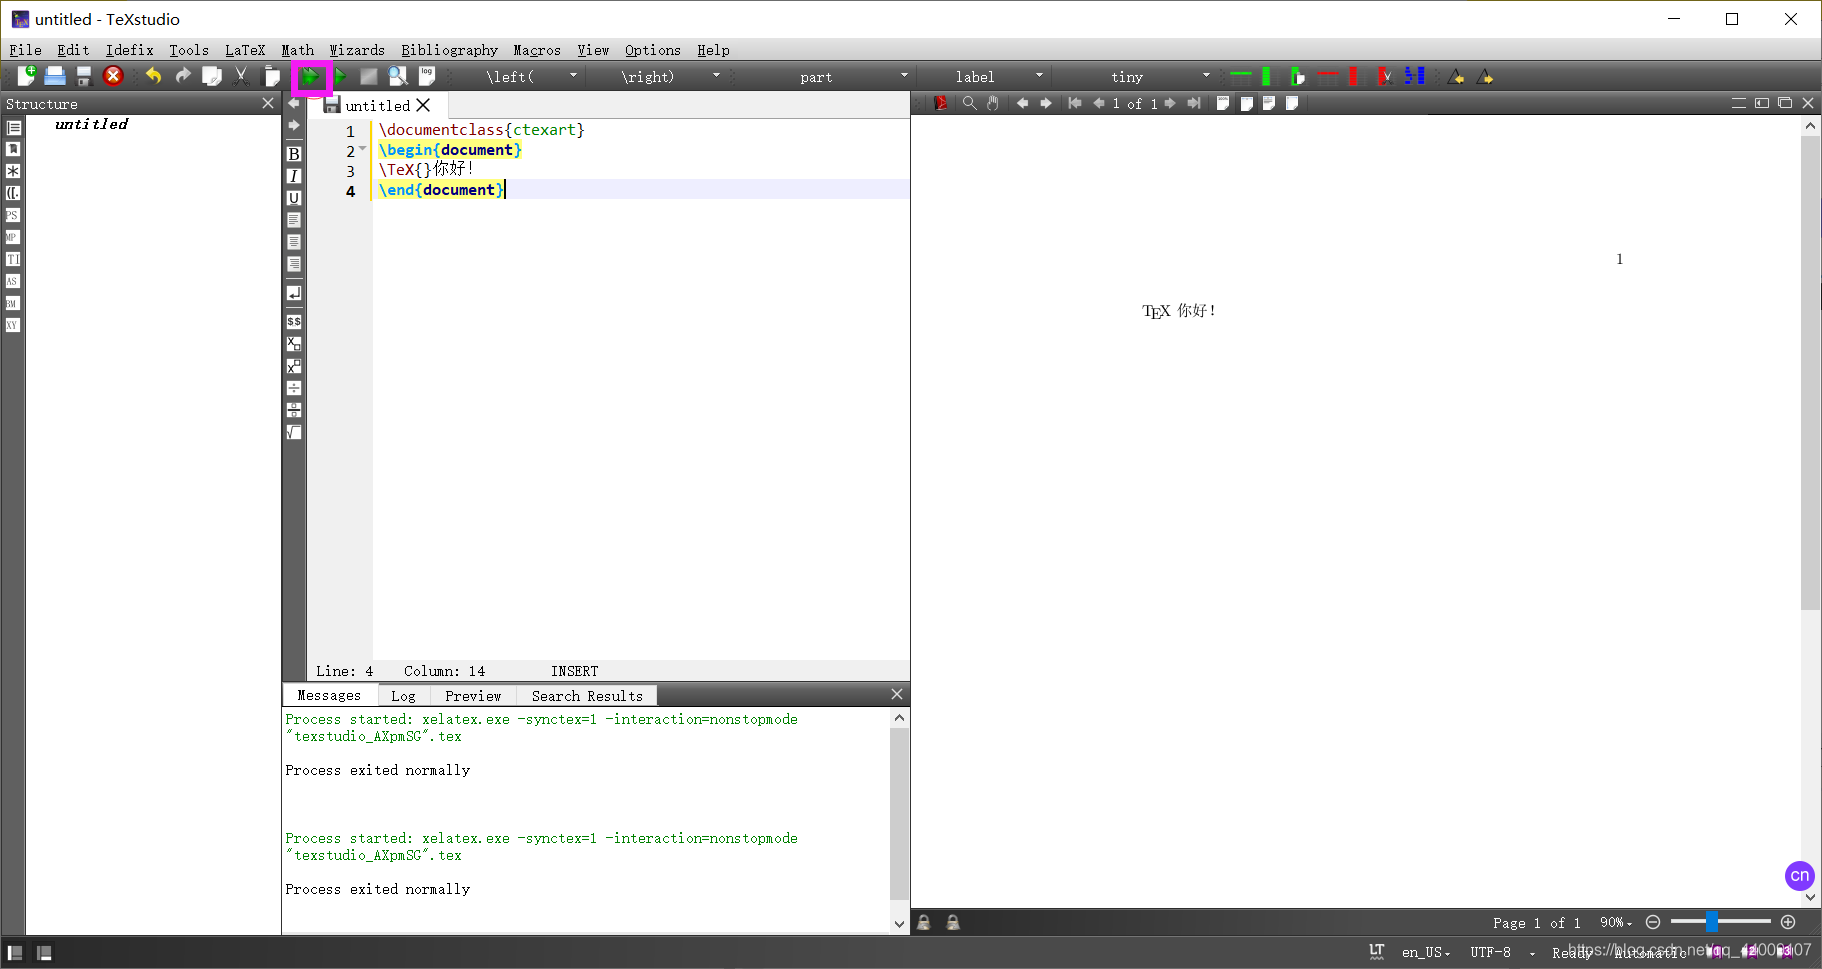Switch to the Search Results tab
This screenshot has width=1822, height=969.
587,696
